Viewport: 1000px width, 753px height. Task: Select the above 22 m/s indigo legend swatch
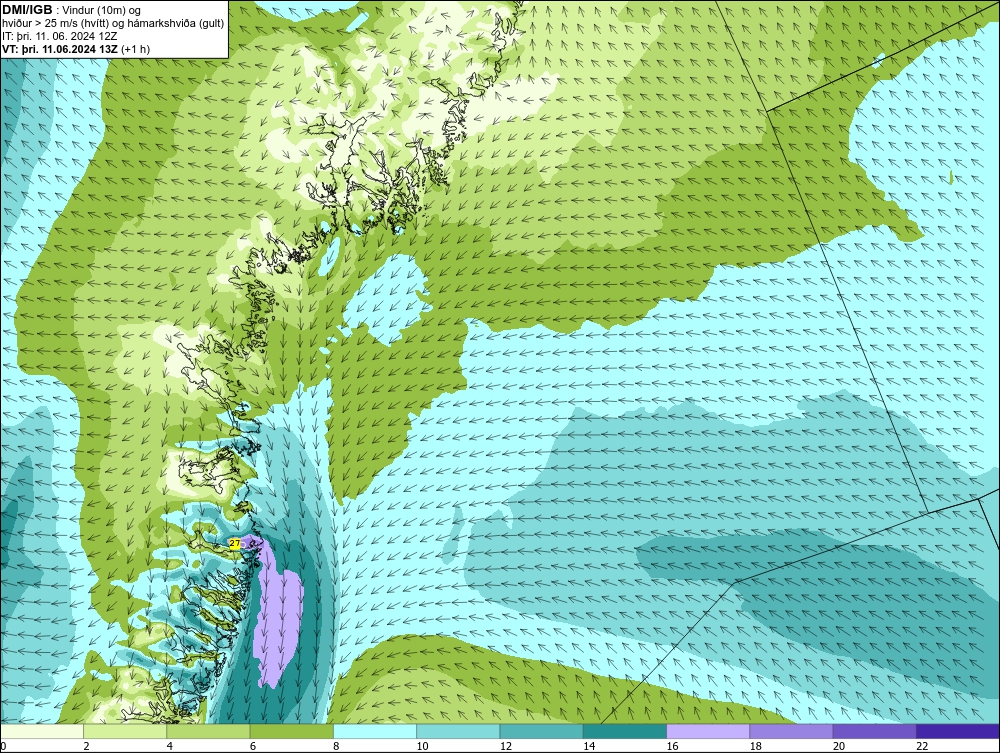(958, 731)
